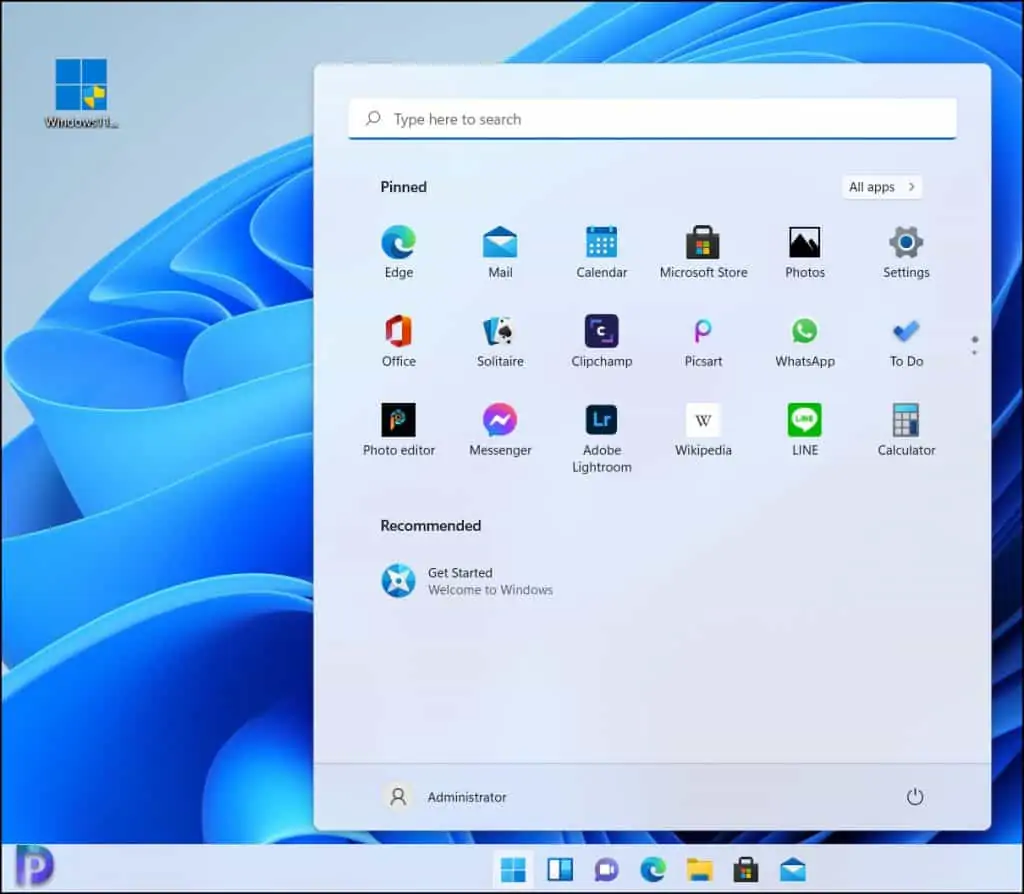The width and height of the screenshot is (1024, 894).
Task: Open Widgets from the taskbar
Action: [560, 870]
